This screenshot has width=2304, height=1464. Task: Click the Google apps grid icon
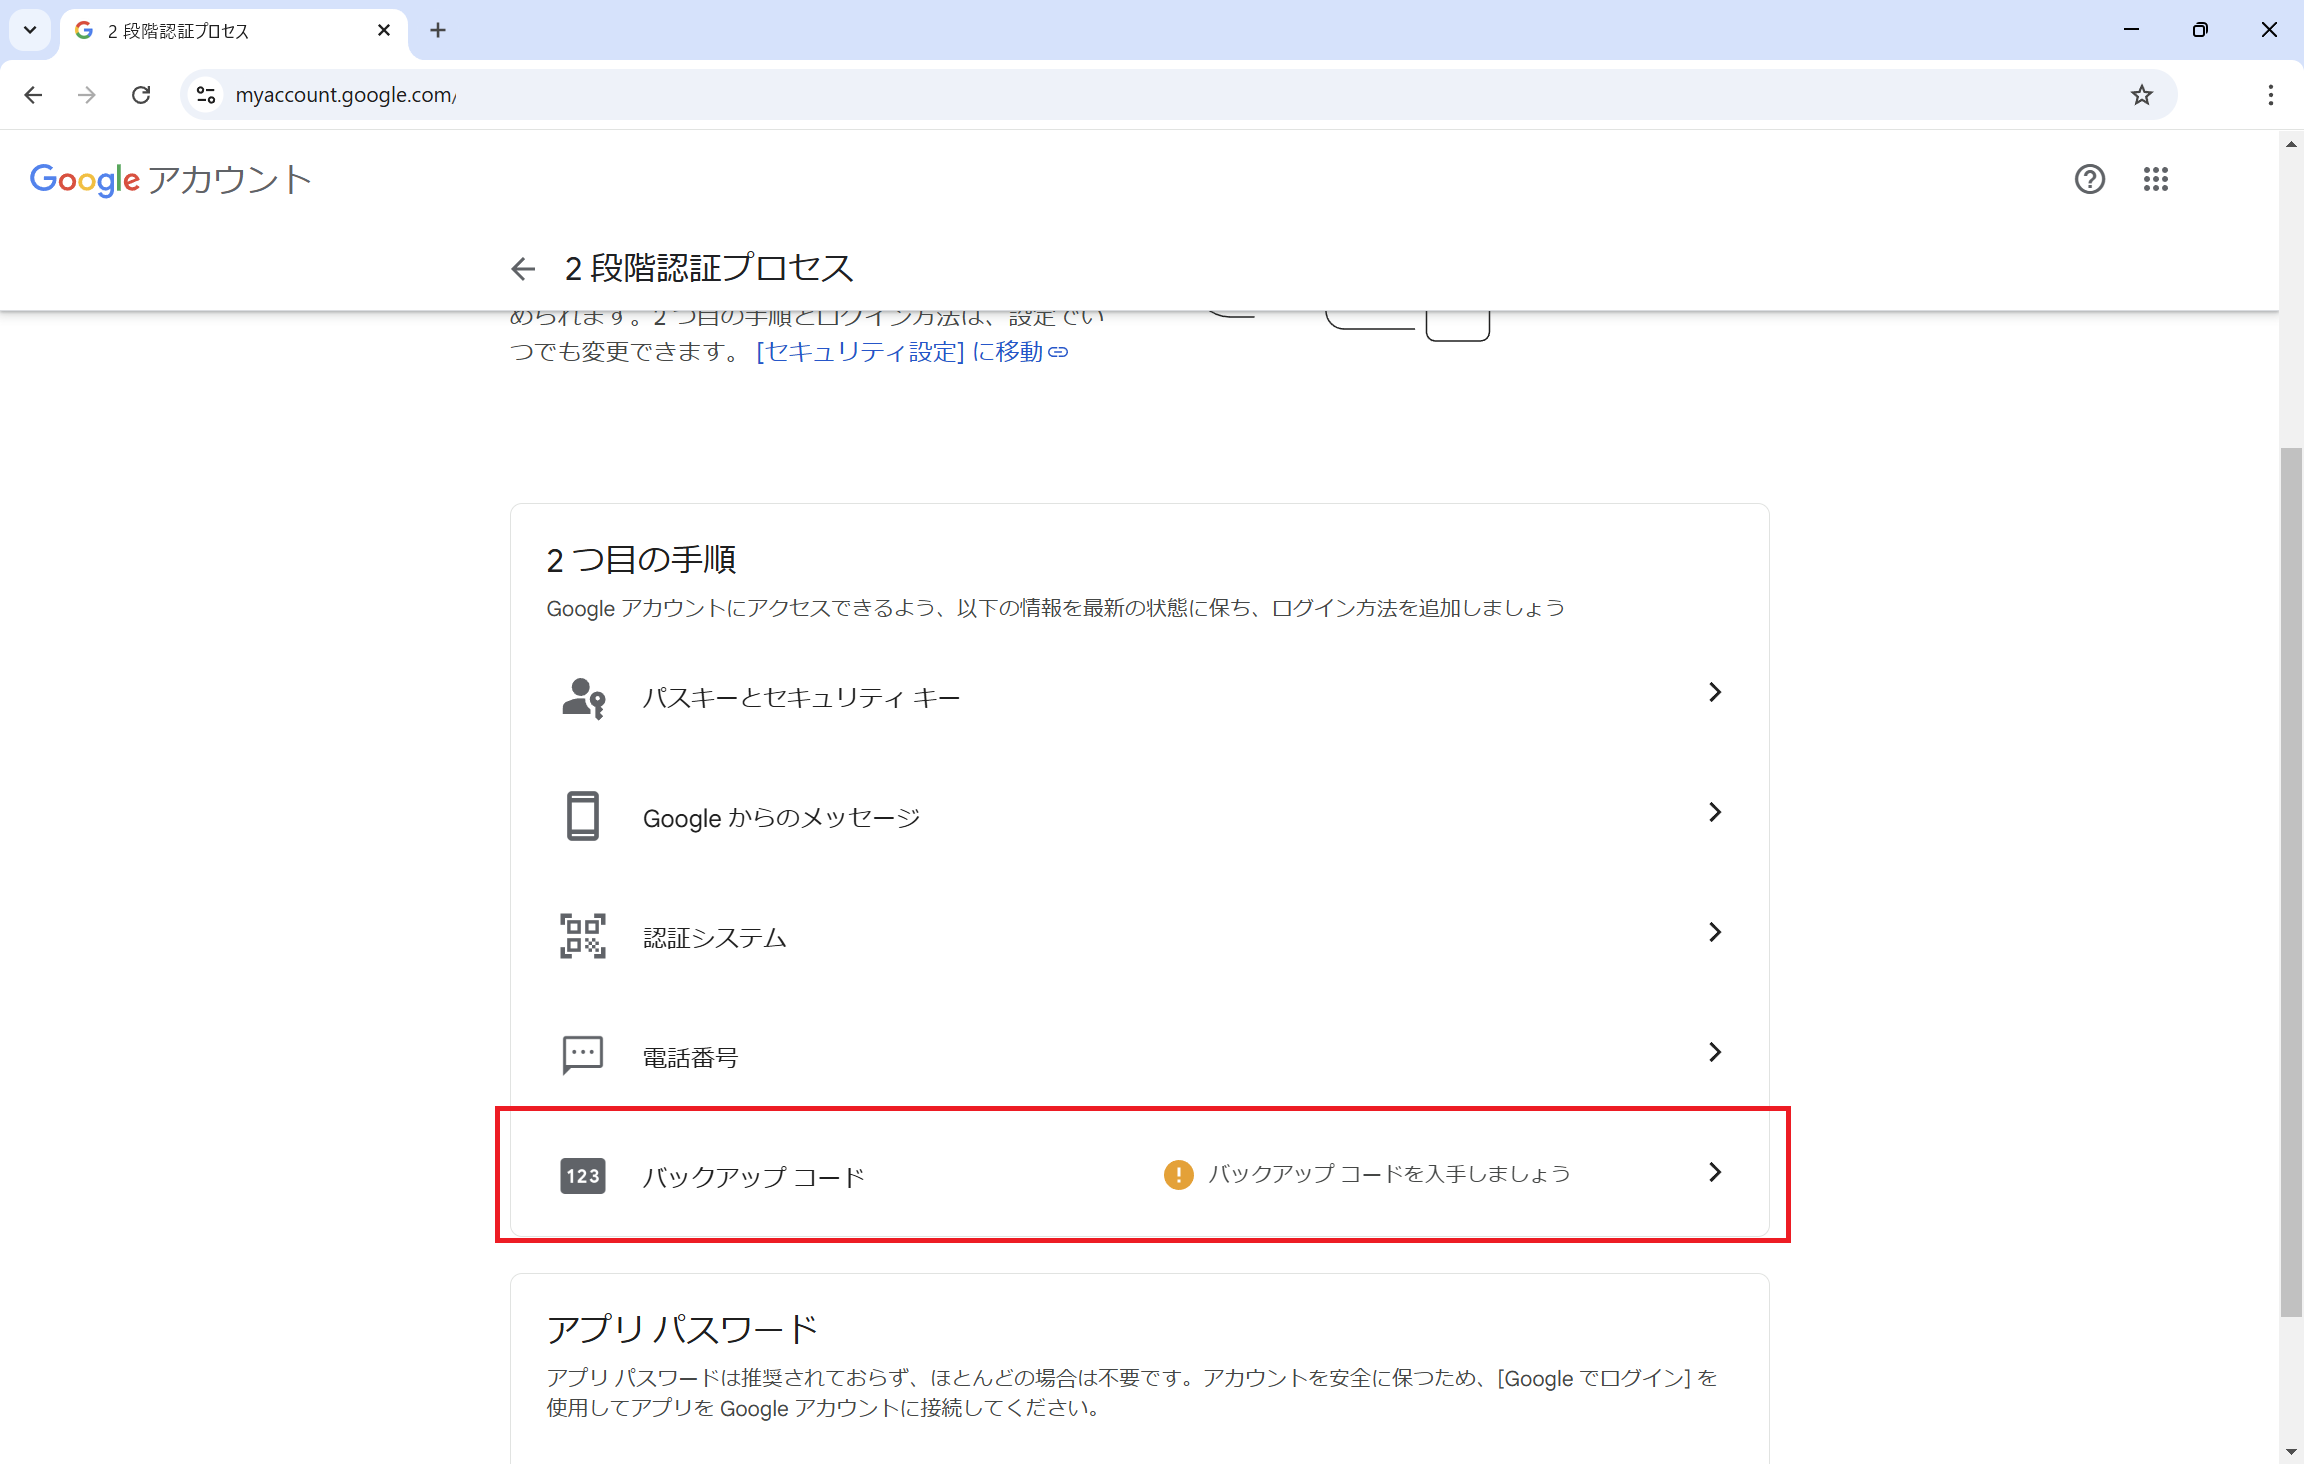2155,179
